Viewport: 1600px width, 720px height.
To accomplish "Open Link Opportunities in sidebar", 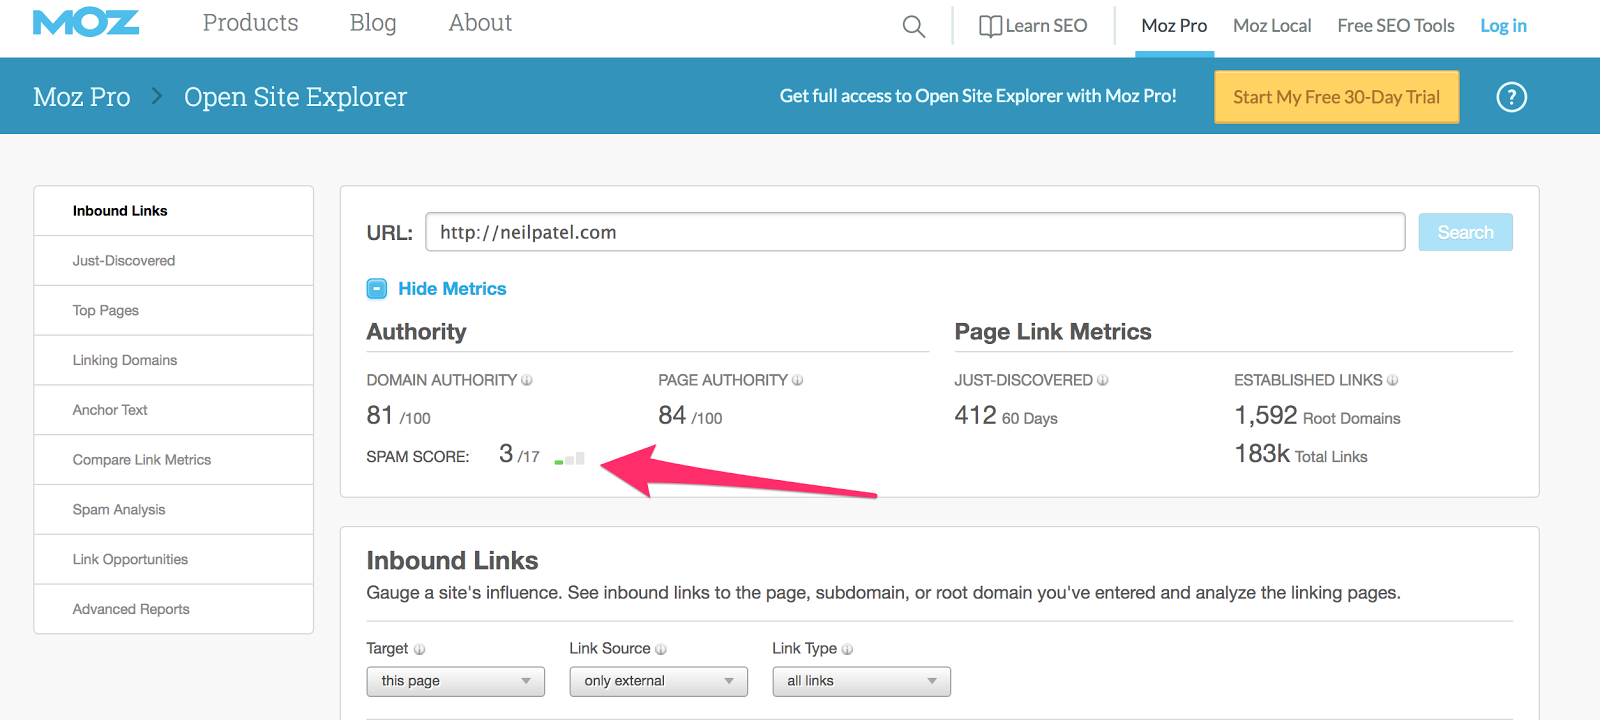I will click(174, 559).
